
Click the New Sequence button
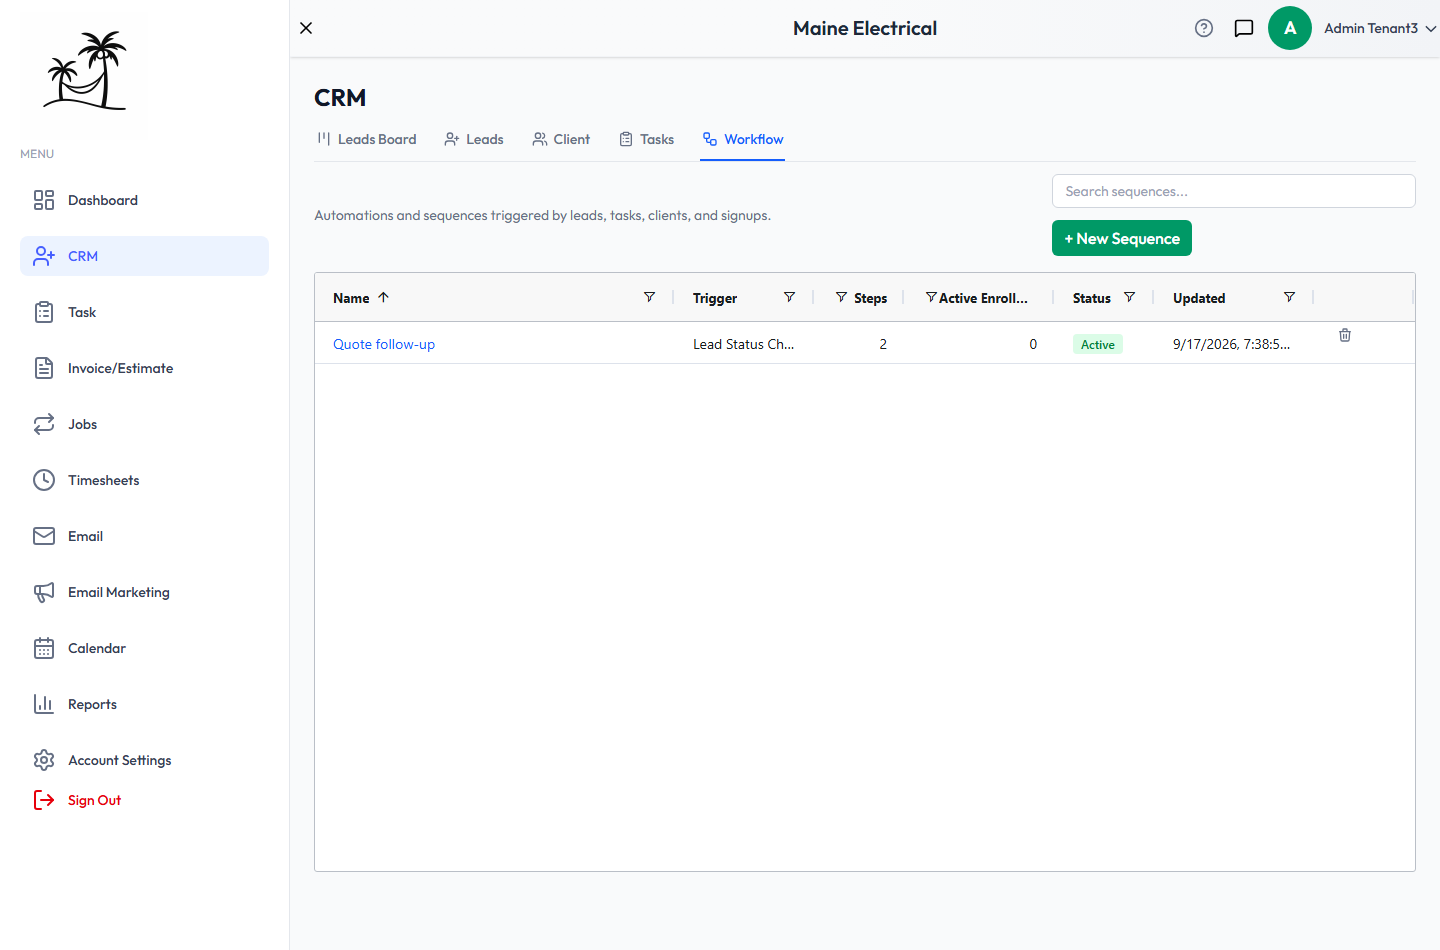(x=1122, y=238)
